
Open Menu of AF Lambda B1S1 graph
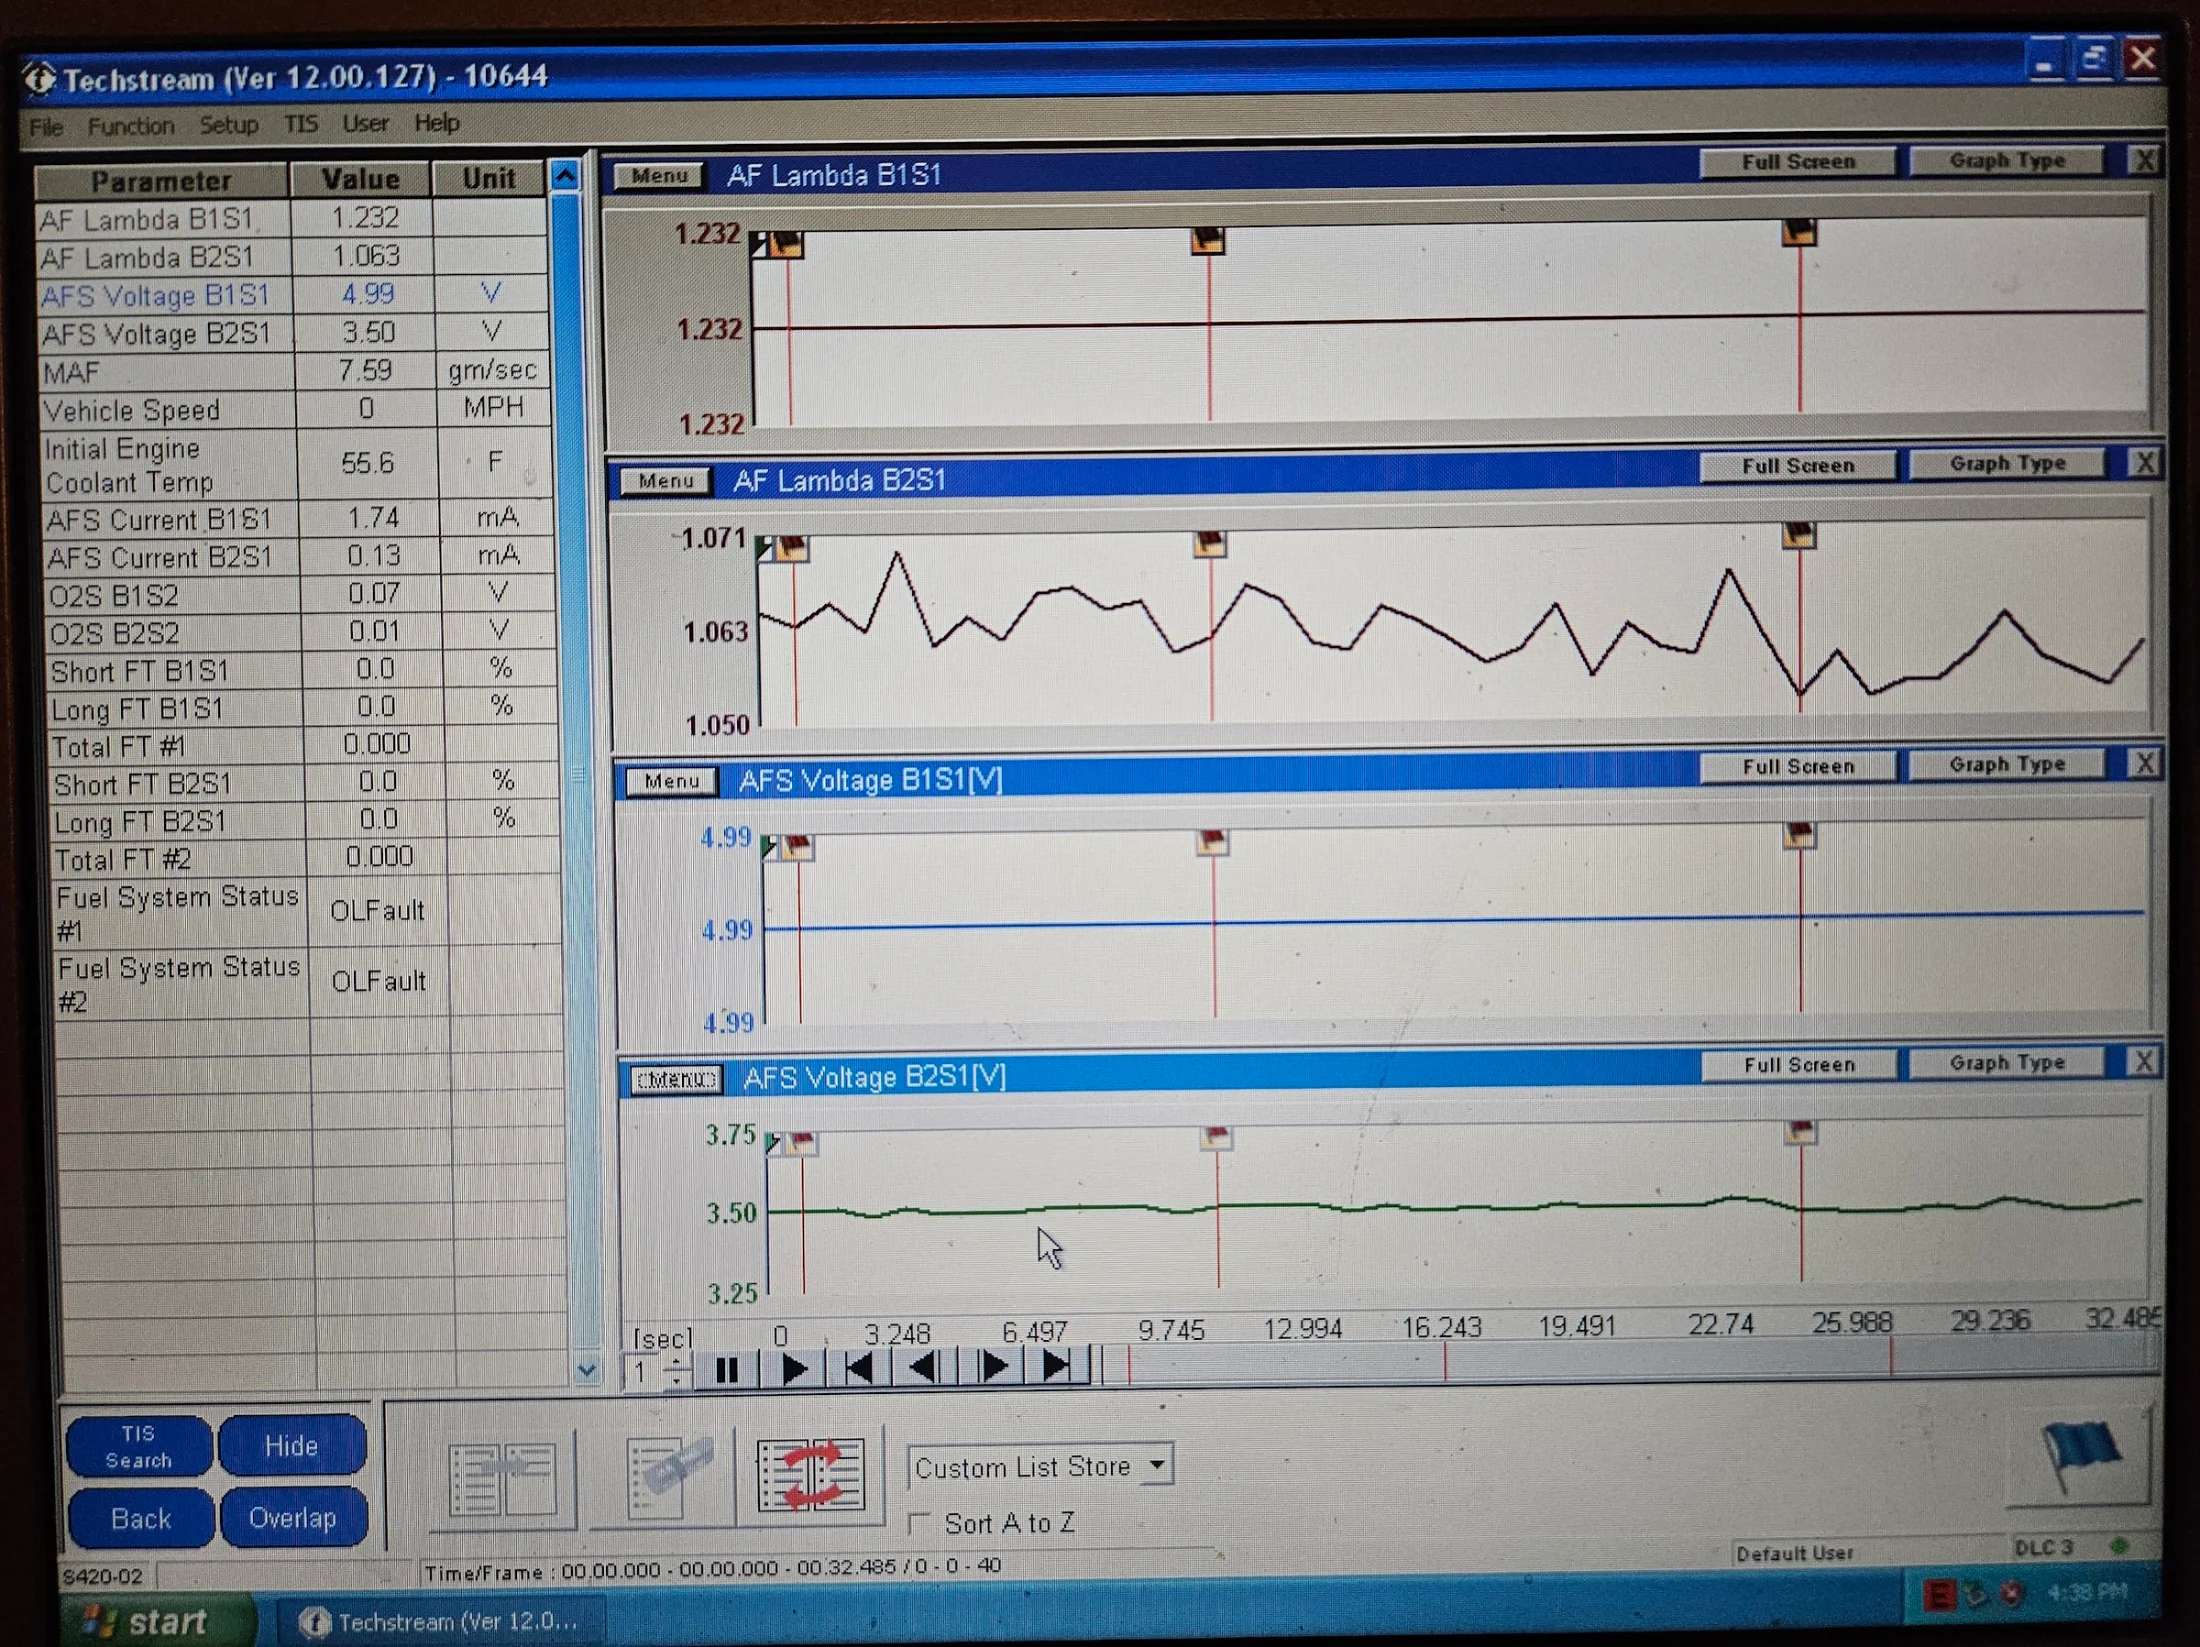pyautogui.click(x=659, y=176)
